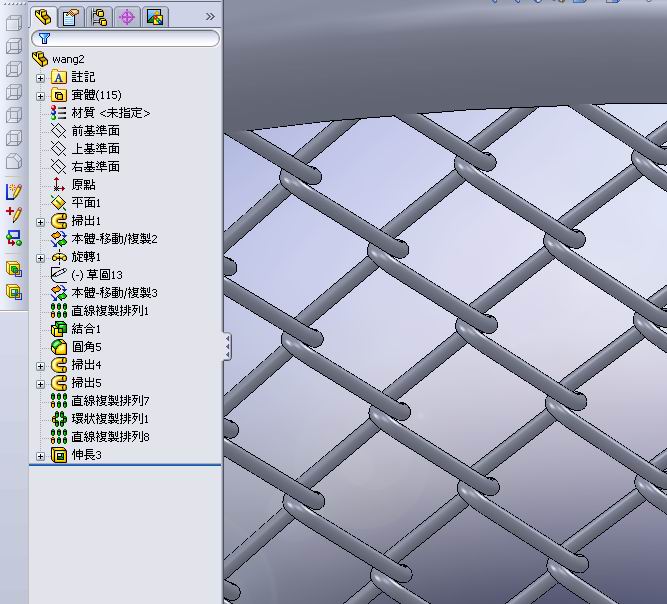
Task: Expand the 旋轉1 revolve feature
Action: coord(40,258)
